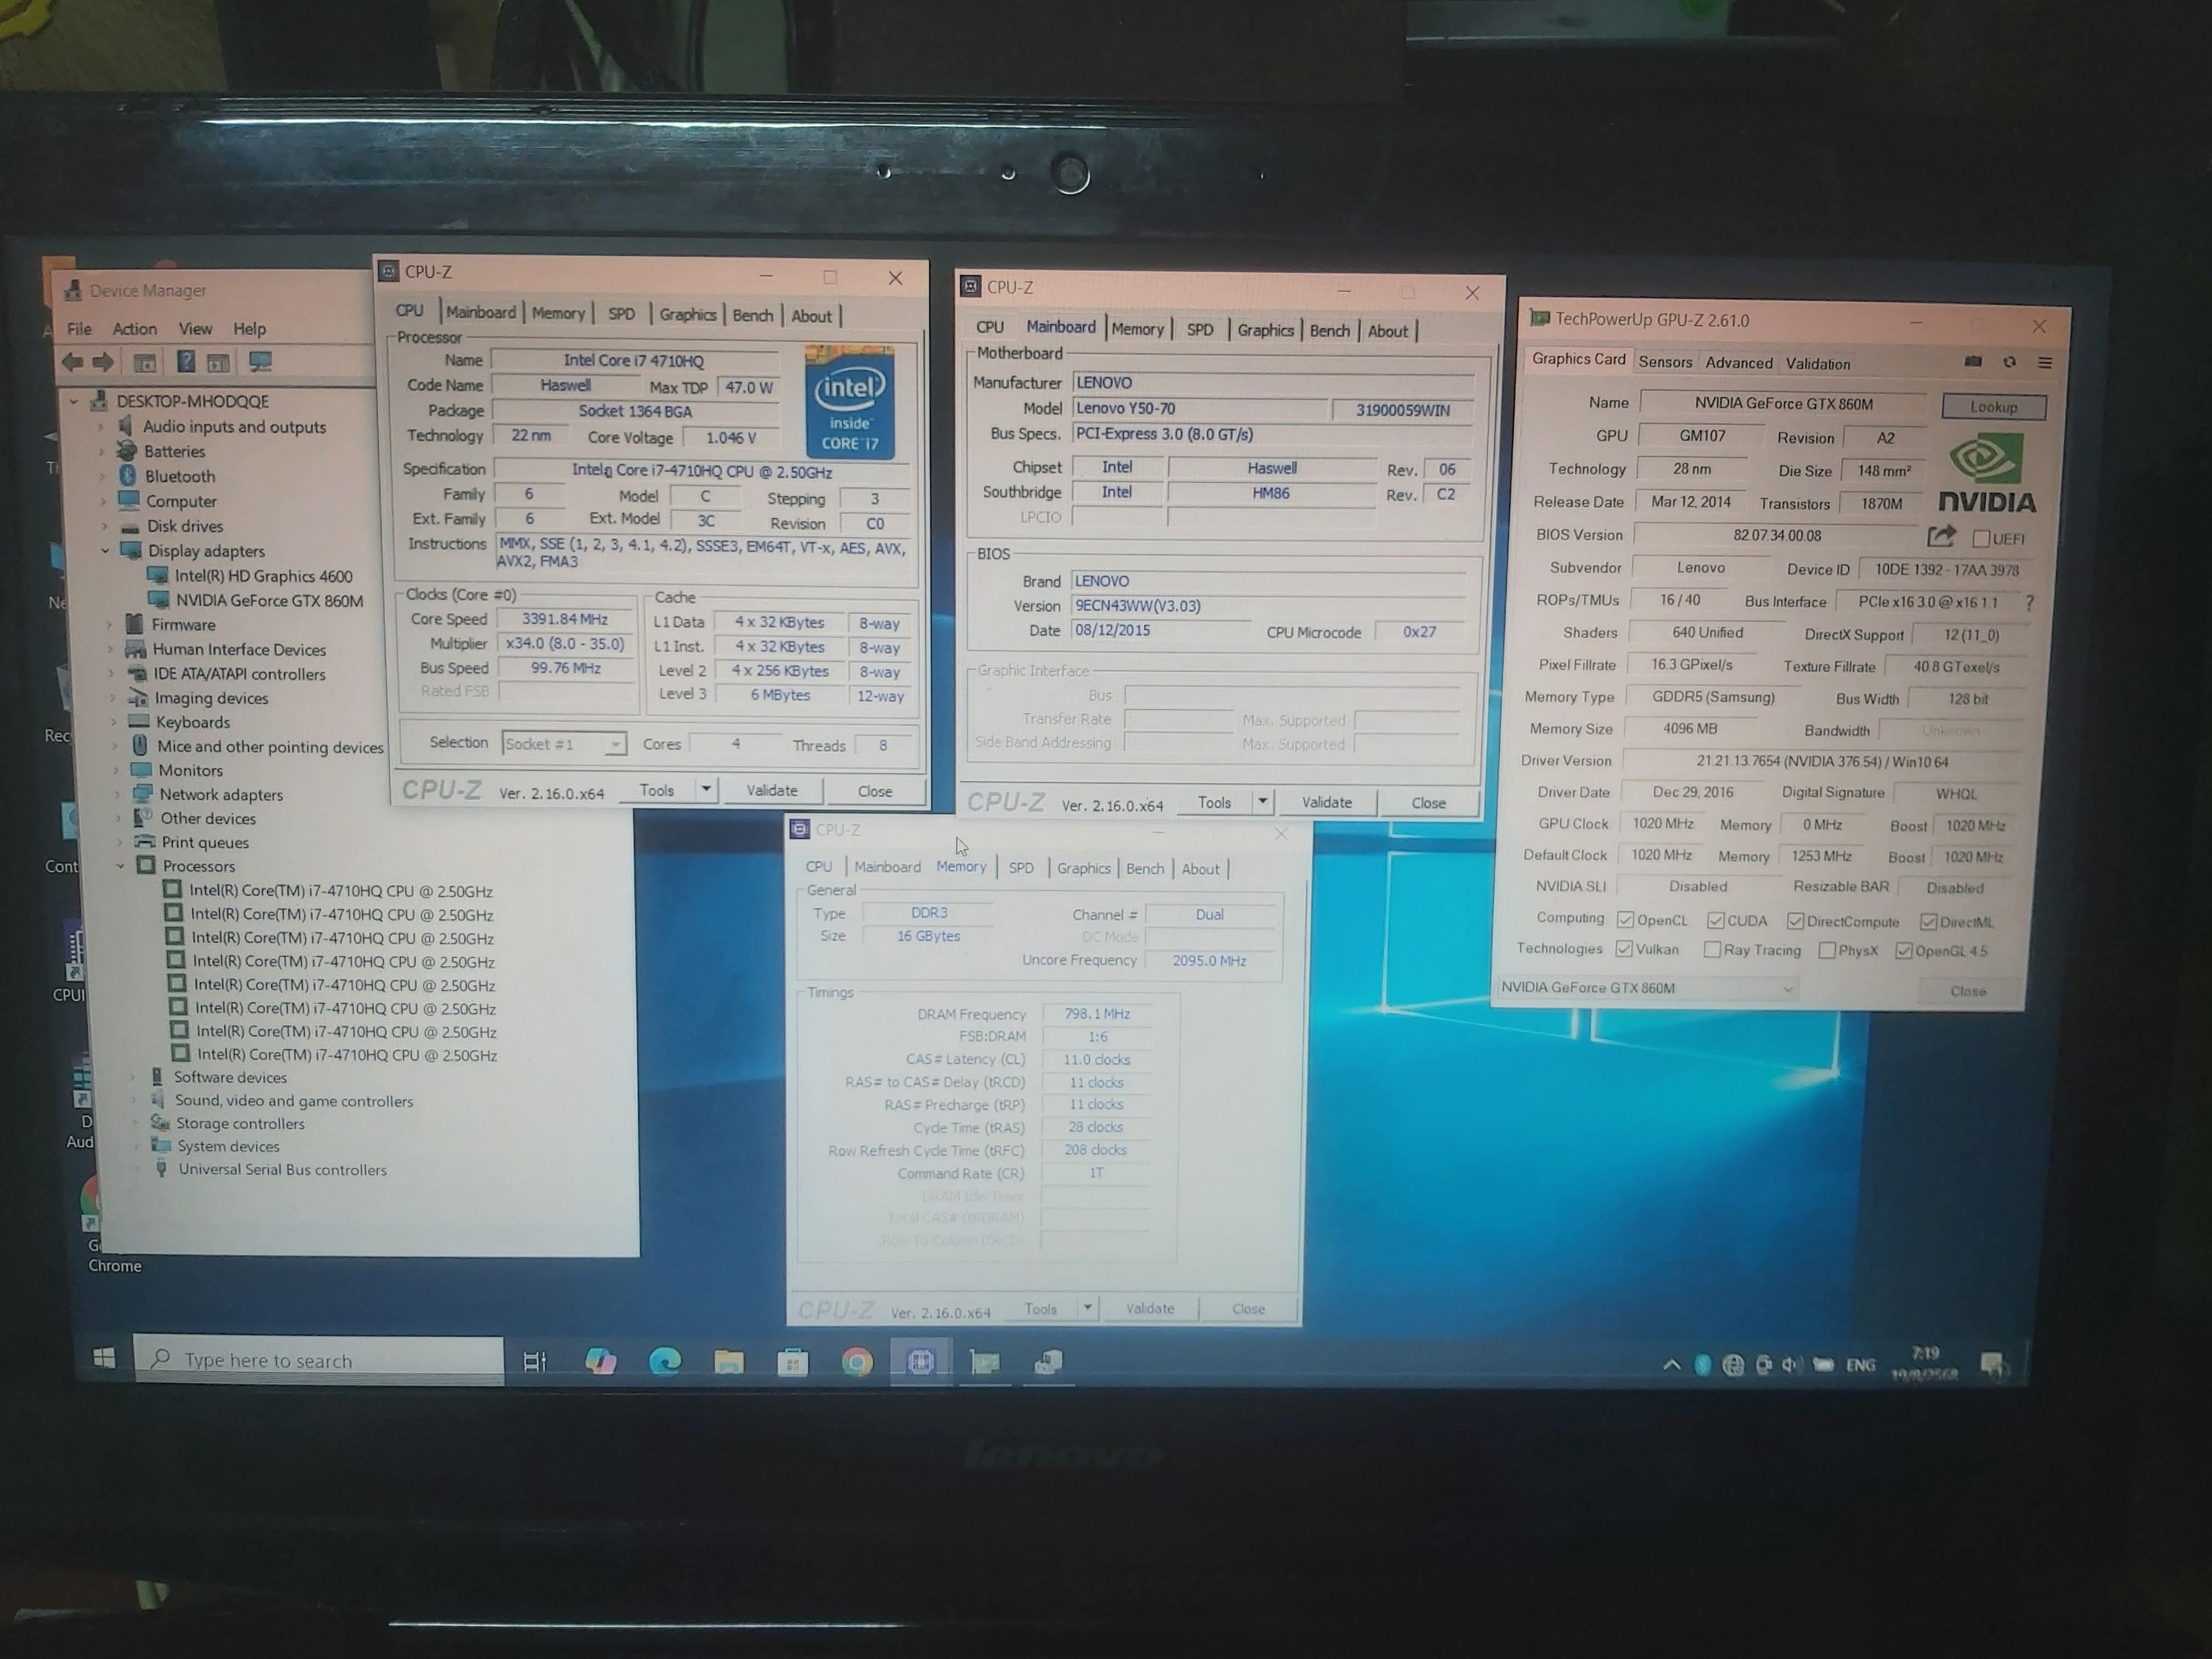This screenshot has width=2212, height=1659.
Task: Click BIOS export share icon in GPU-Z
Action: coord(1940,537)
